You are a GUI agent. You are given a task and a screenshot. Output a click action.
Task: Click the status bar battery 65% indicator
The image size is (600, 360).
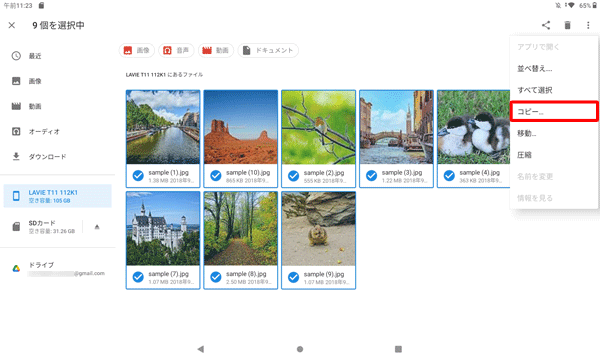click(587, 5)
